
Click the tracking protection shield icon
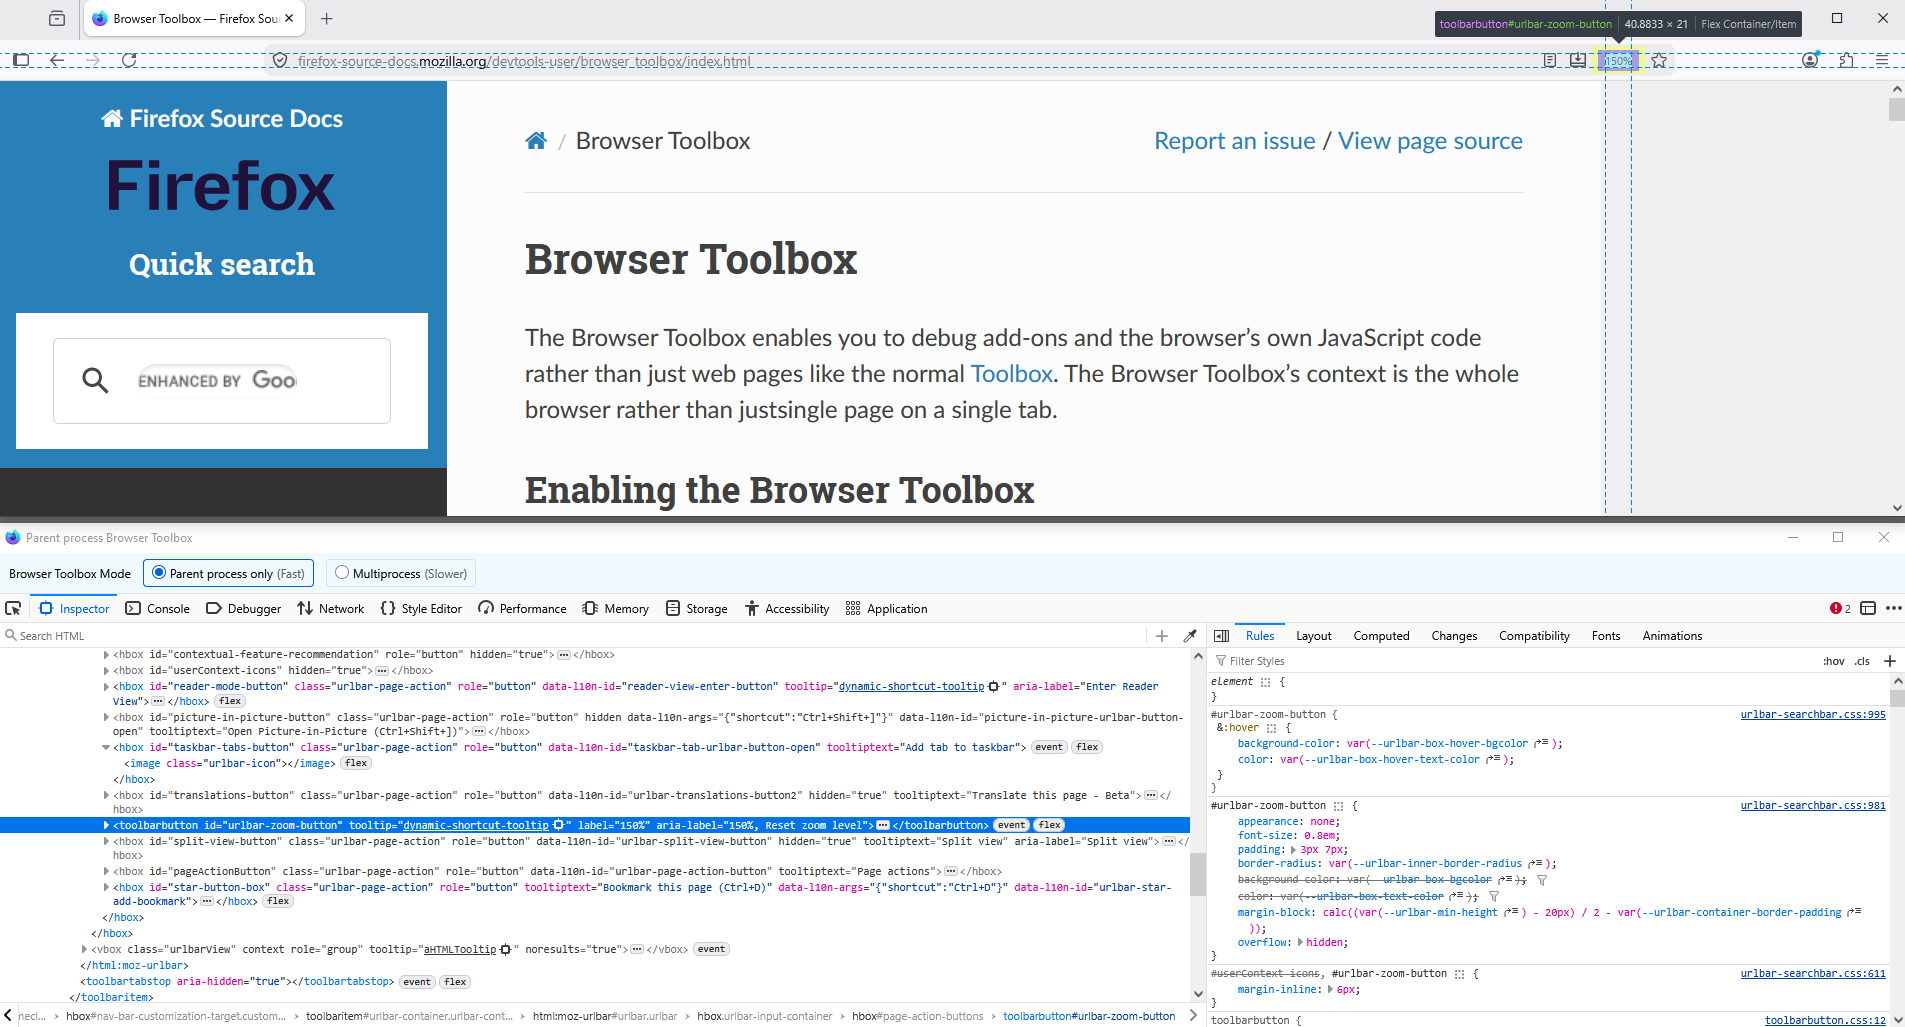click(x=280, y=61)
